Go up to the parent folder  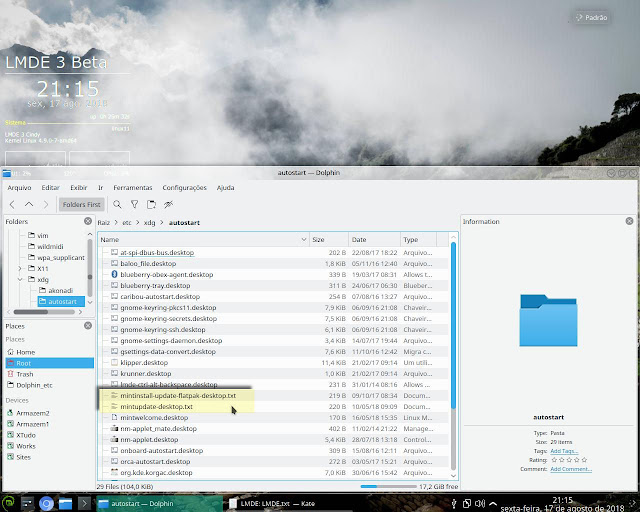click(x=29, y=205)
